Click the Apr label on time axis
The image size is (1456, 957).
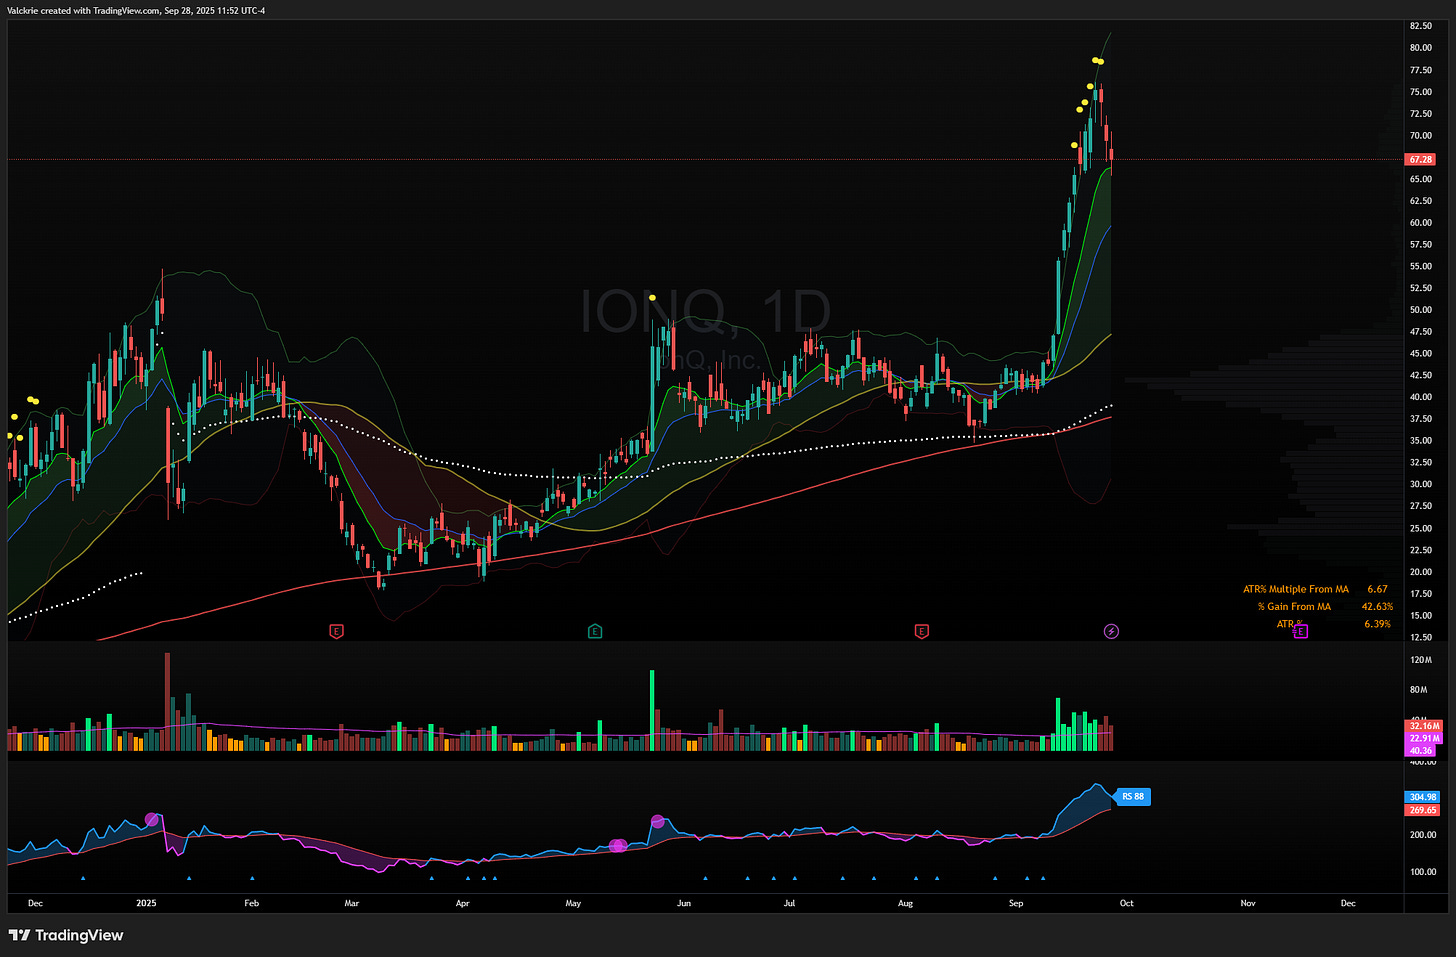tap(462, 903)
